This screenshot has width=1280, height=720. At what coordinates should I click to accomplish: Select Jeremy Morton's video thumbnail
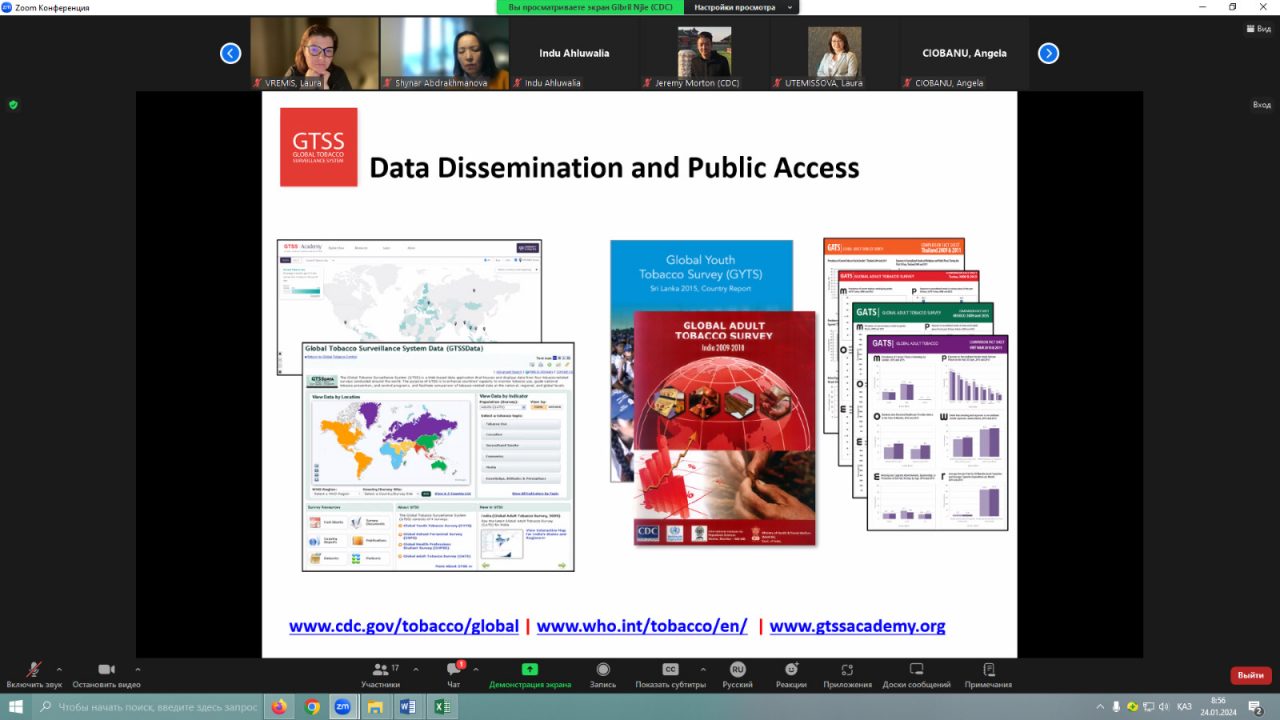704,53
